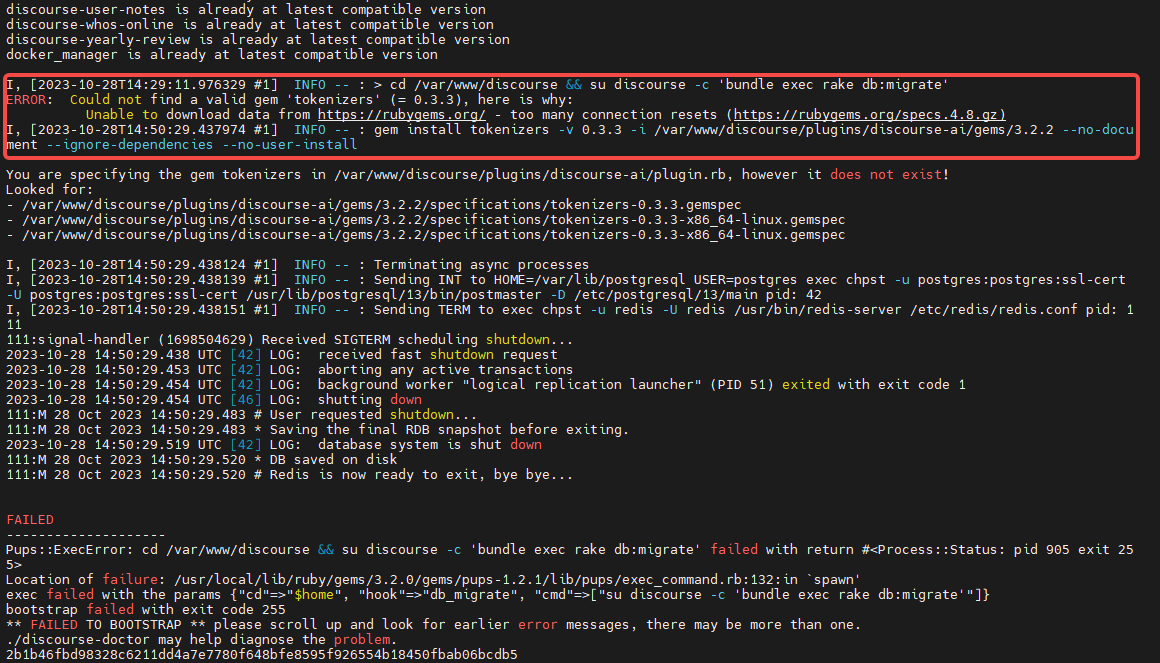Click the 'Received SIGTERM scheduling shutdown...' line
This screenshot has height=663, width=1160.
[289, 340]
